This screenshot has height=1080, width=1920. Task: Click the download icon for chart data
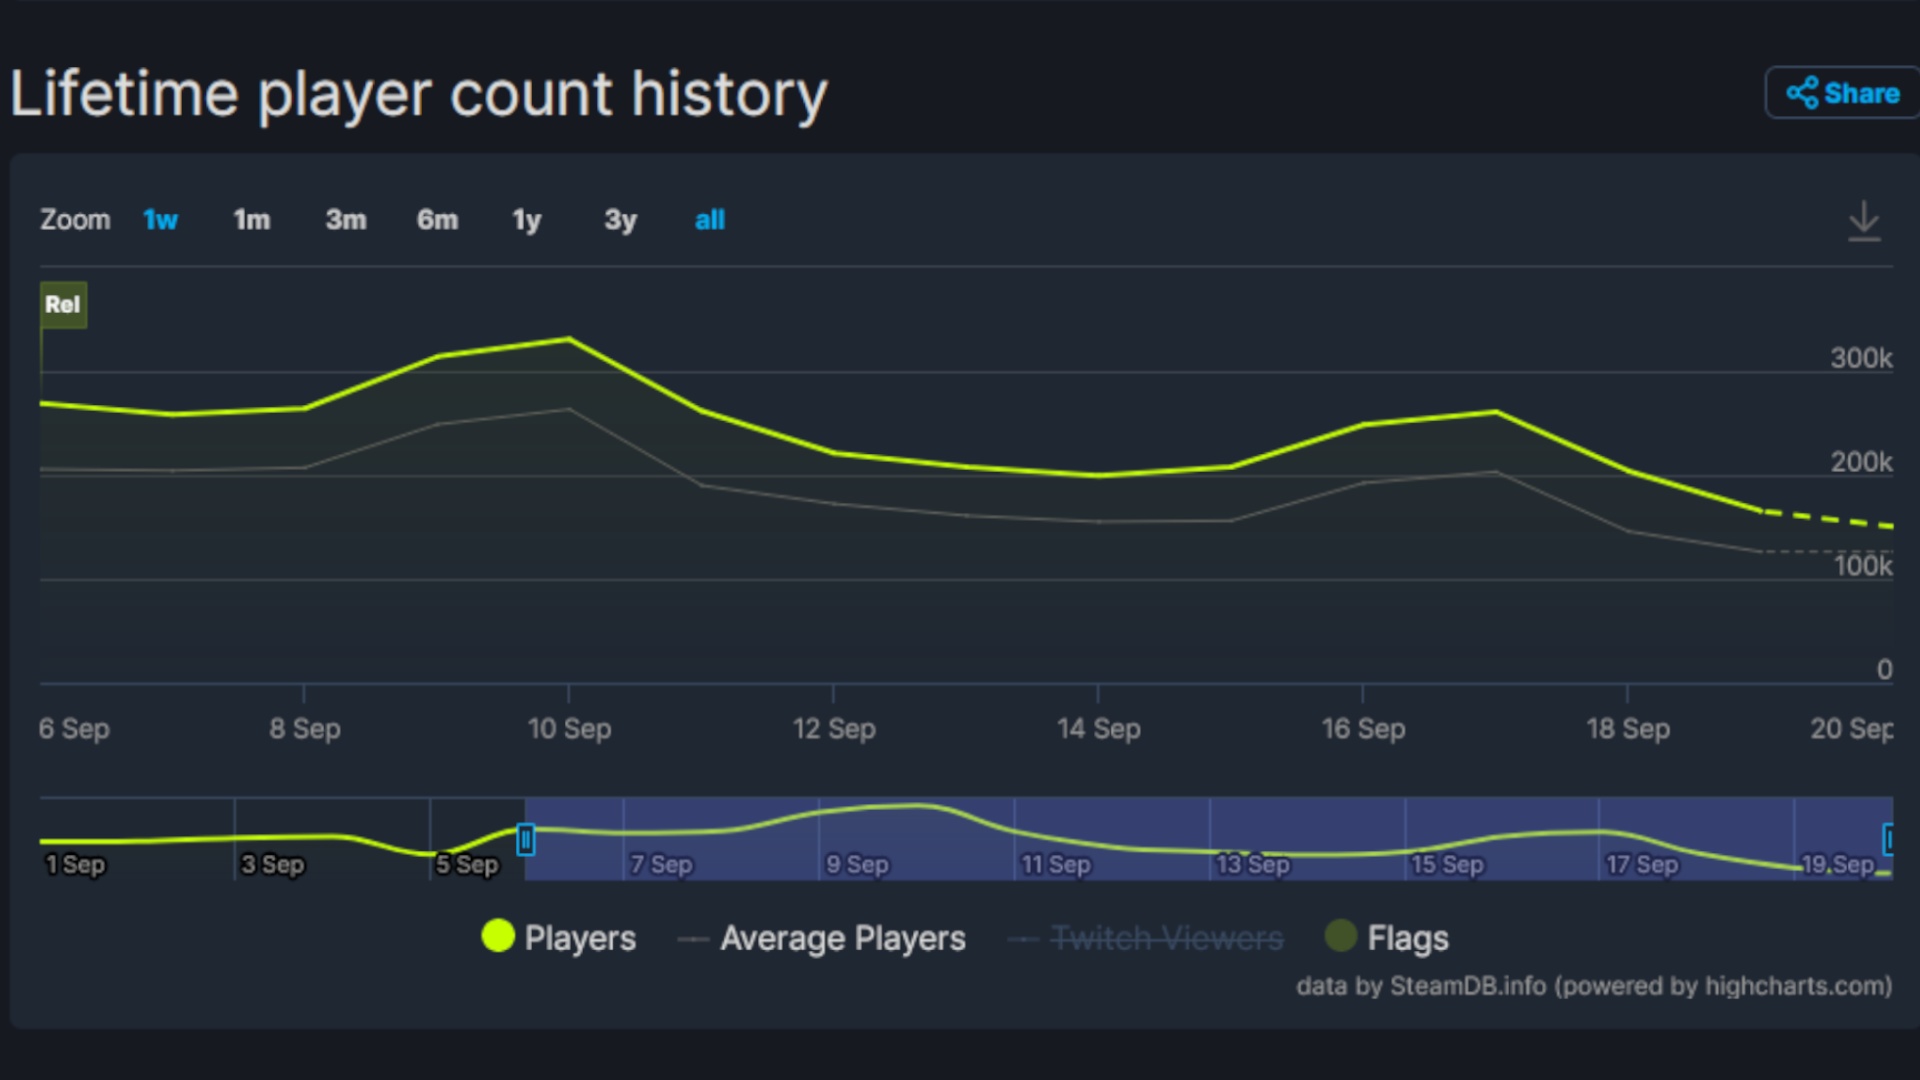tap(1865, 219)
